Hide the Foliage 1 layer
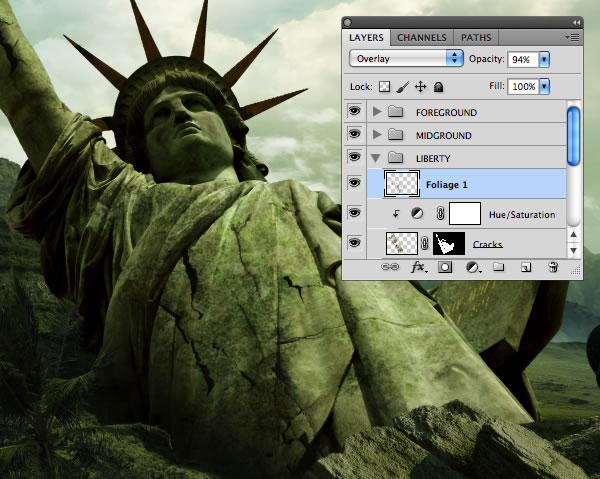Screen dimensions: 600x479 tap(354, 183)
